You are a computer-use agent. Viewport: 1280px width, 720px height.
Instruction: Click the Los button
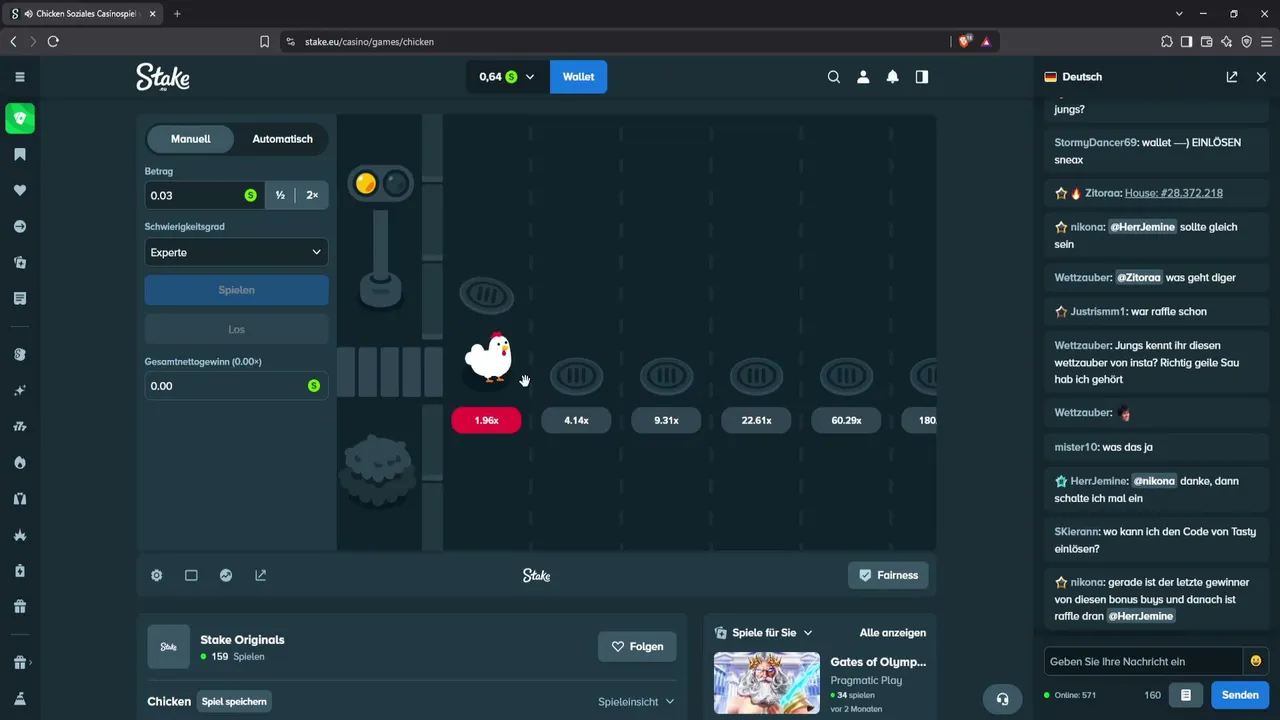click(237, 329)
